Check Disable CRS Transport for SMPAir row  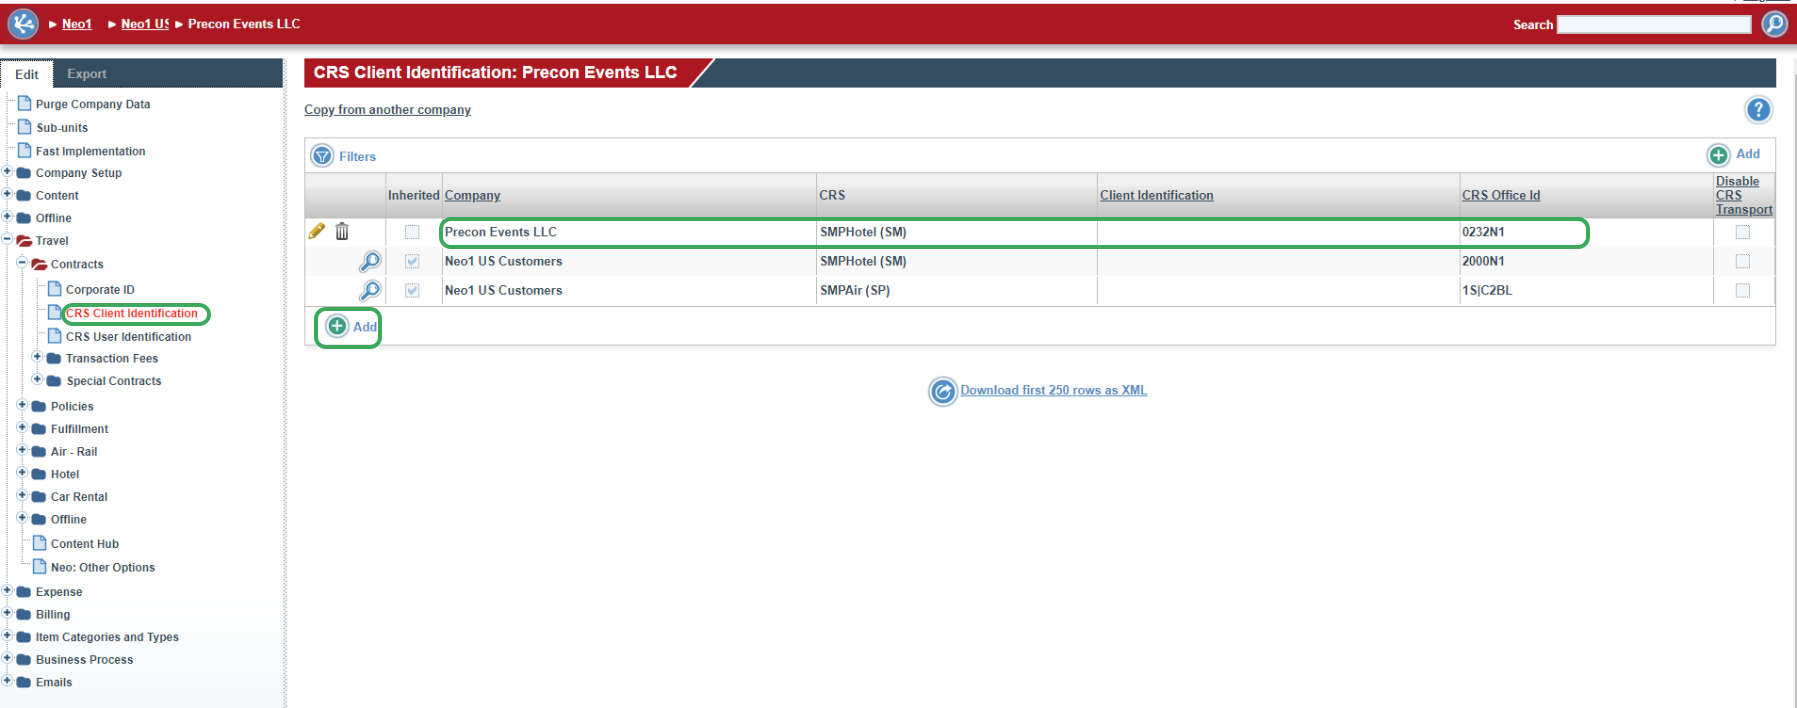click(x=1743, y=290)
